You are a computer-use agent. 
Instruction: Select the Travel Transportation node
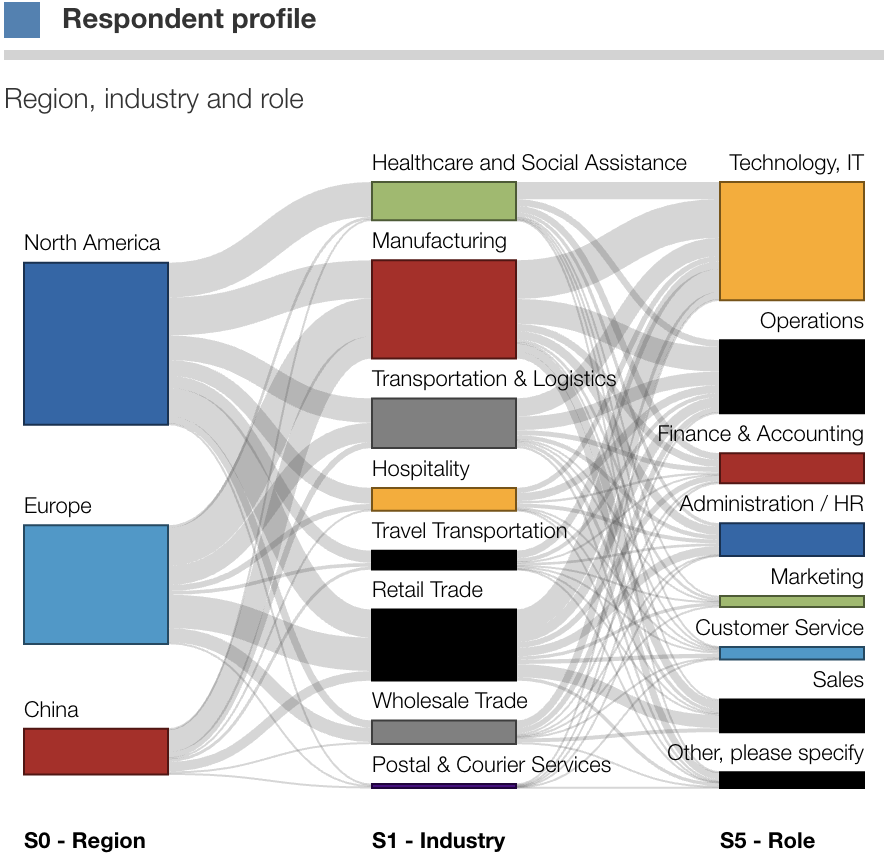444,560
